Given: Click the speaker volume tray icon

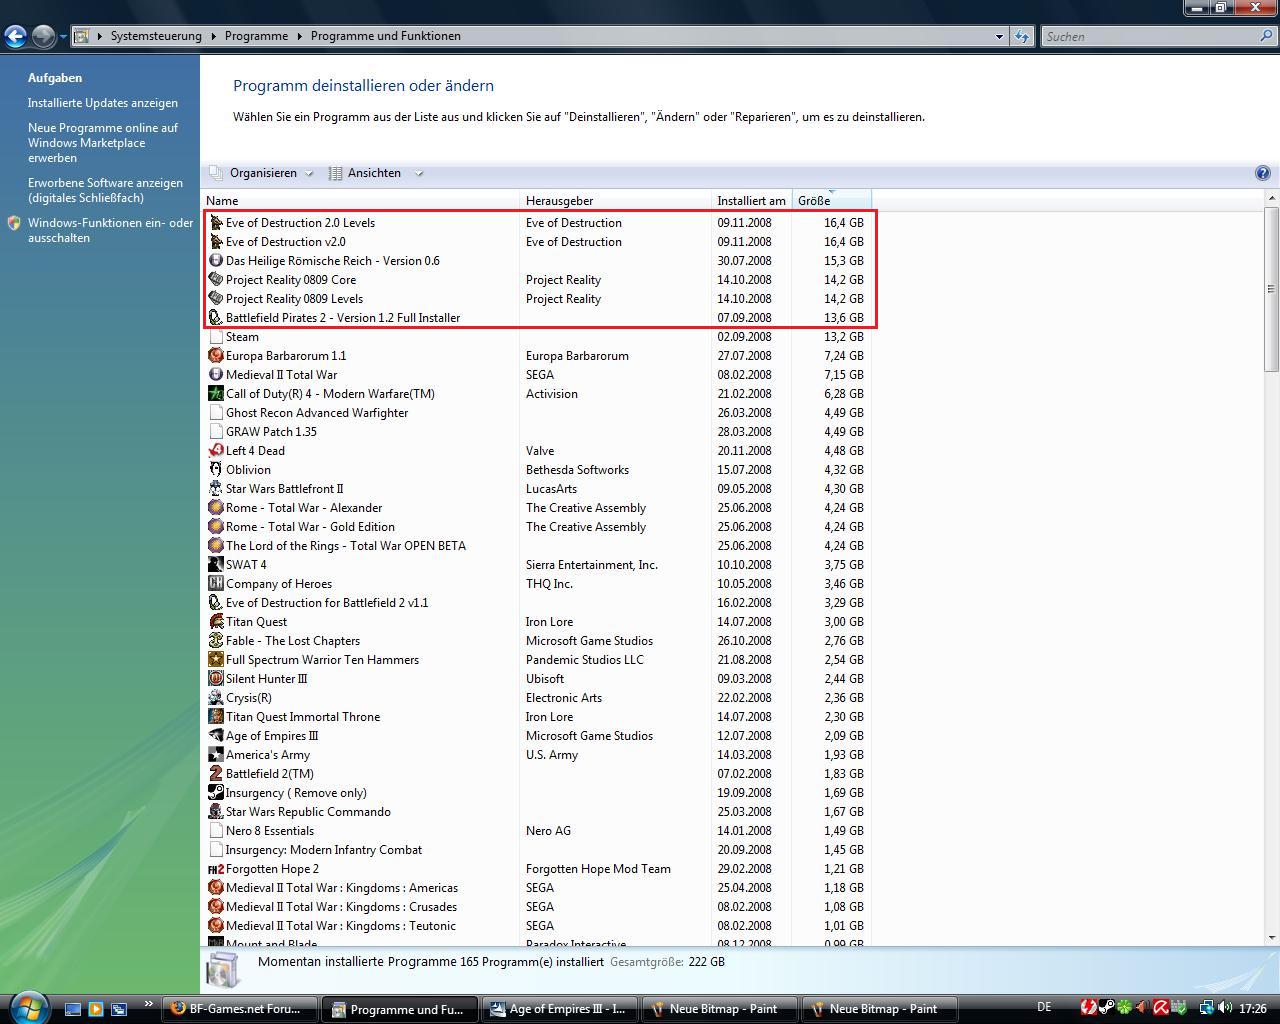Looking at the screenshot, I should (x=1225, y=1008).
